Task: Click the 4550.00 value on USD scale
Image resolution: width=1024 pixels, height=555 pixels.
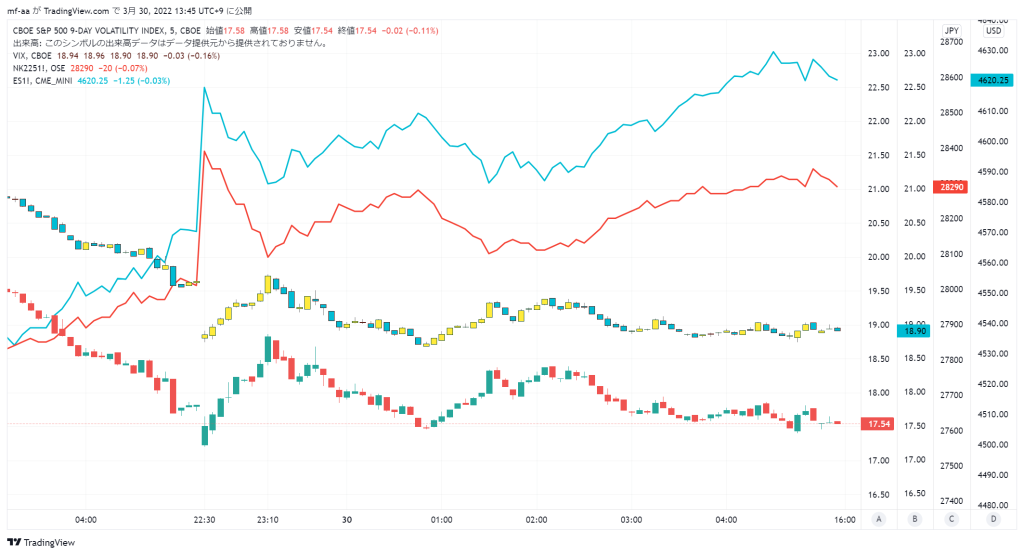Action: (993, 293)
